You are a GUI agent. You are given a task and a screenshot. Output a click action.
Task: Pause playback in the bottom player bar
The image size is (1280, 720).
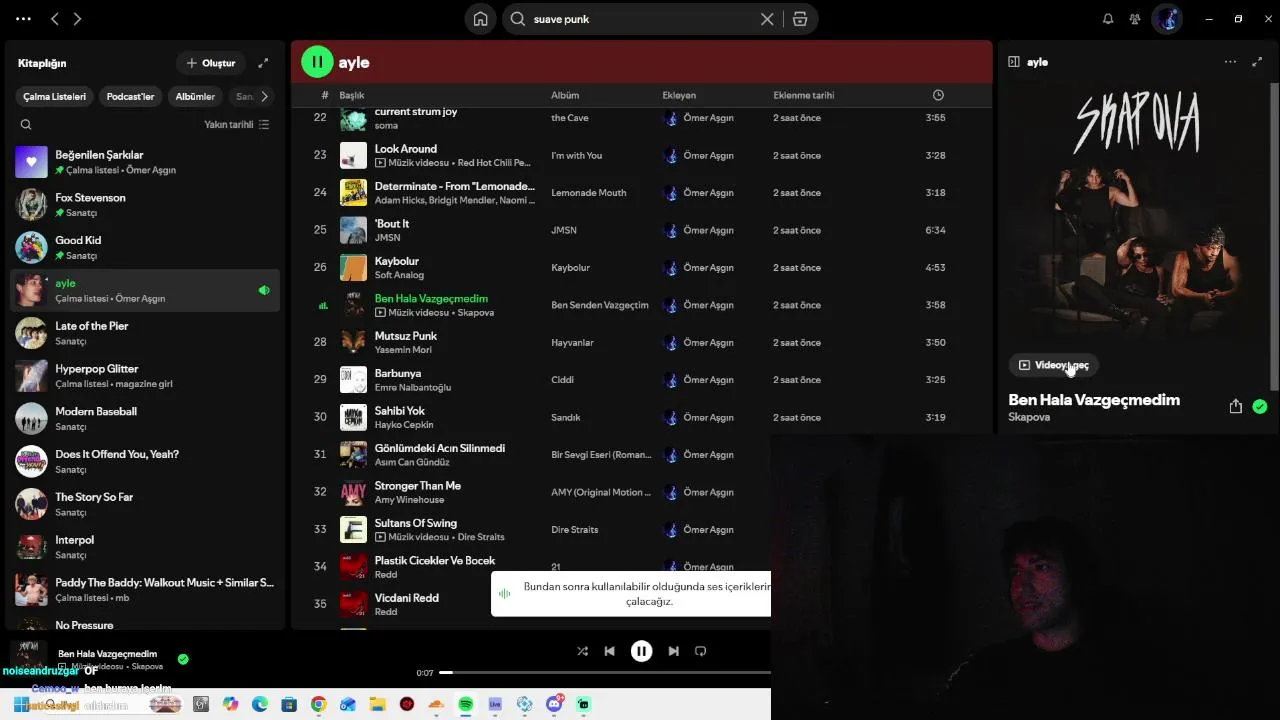641,651
